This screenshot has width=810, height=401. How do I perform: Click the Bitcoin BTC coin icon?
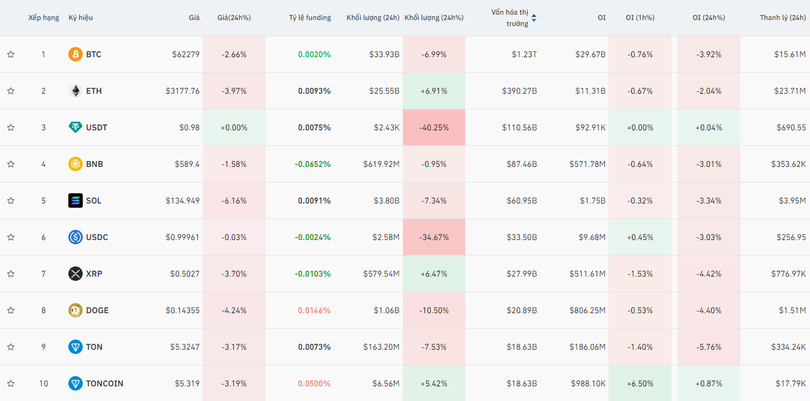pyautogui.click(x=75, y=54)
